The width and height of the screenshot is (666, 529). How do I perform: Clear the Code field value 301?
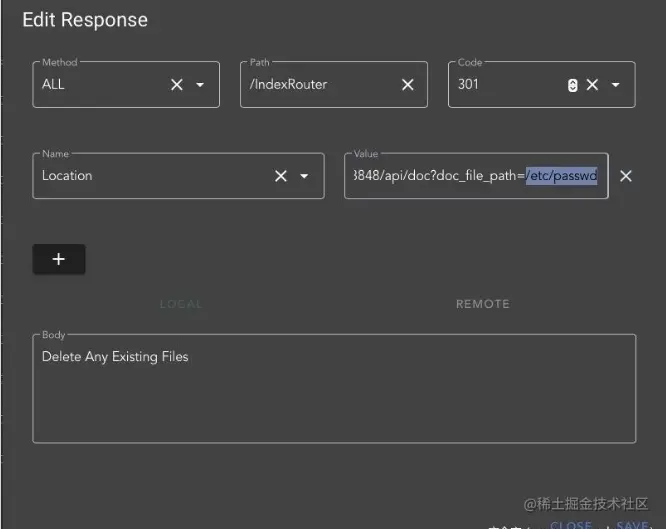pos(593,85)
